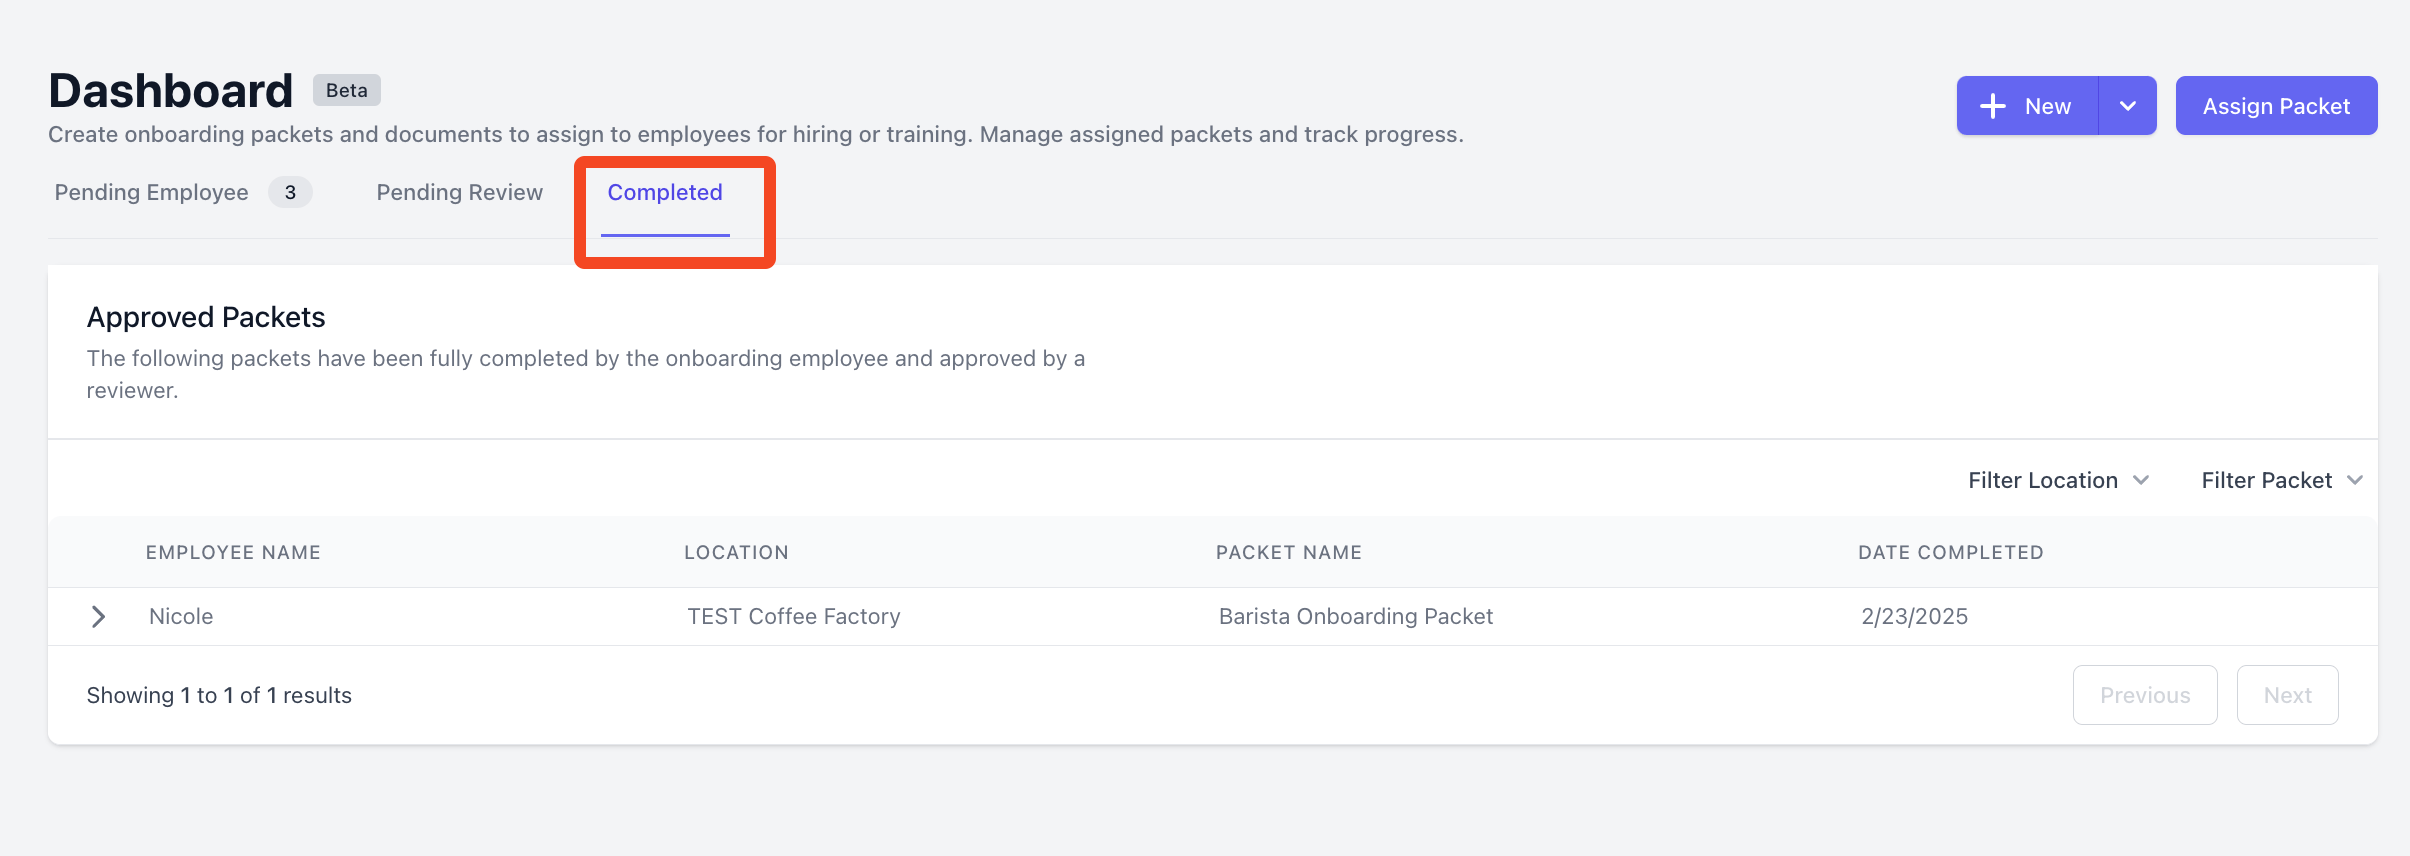Click the Date Completed column header
Viewport: 2410px width, 856px height.
coord(1950,552)
